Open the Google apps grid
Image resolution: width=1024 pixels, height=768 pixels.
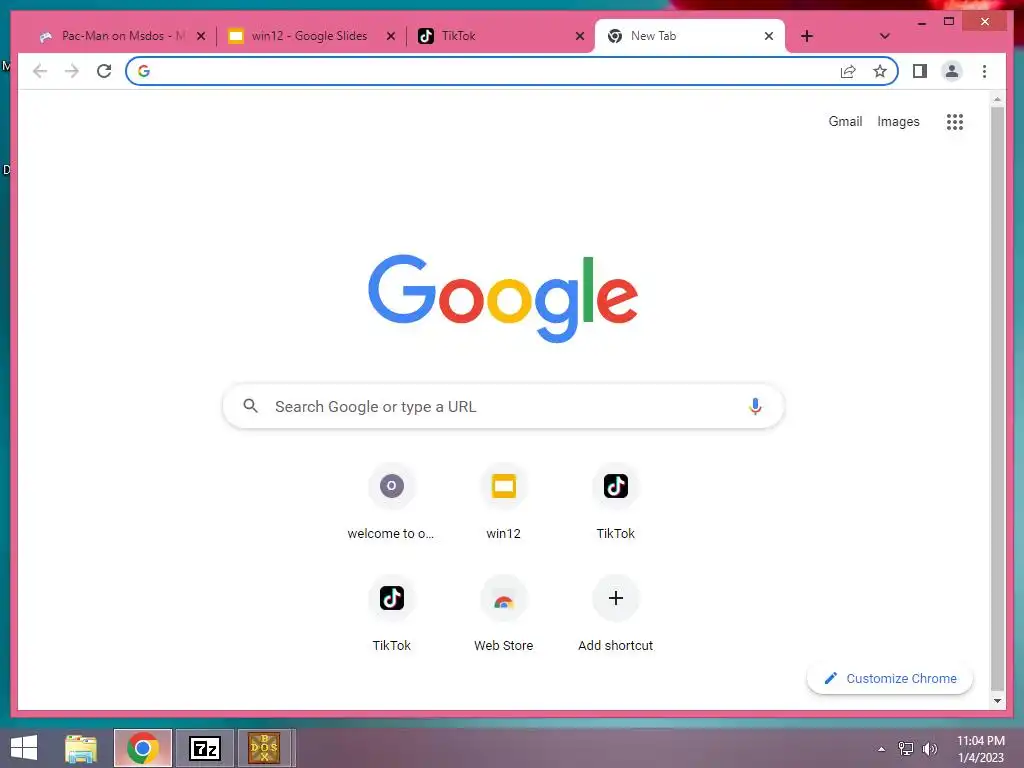click(x=955, y=121)
